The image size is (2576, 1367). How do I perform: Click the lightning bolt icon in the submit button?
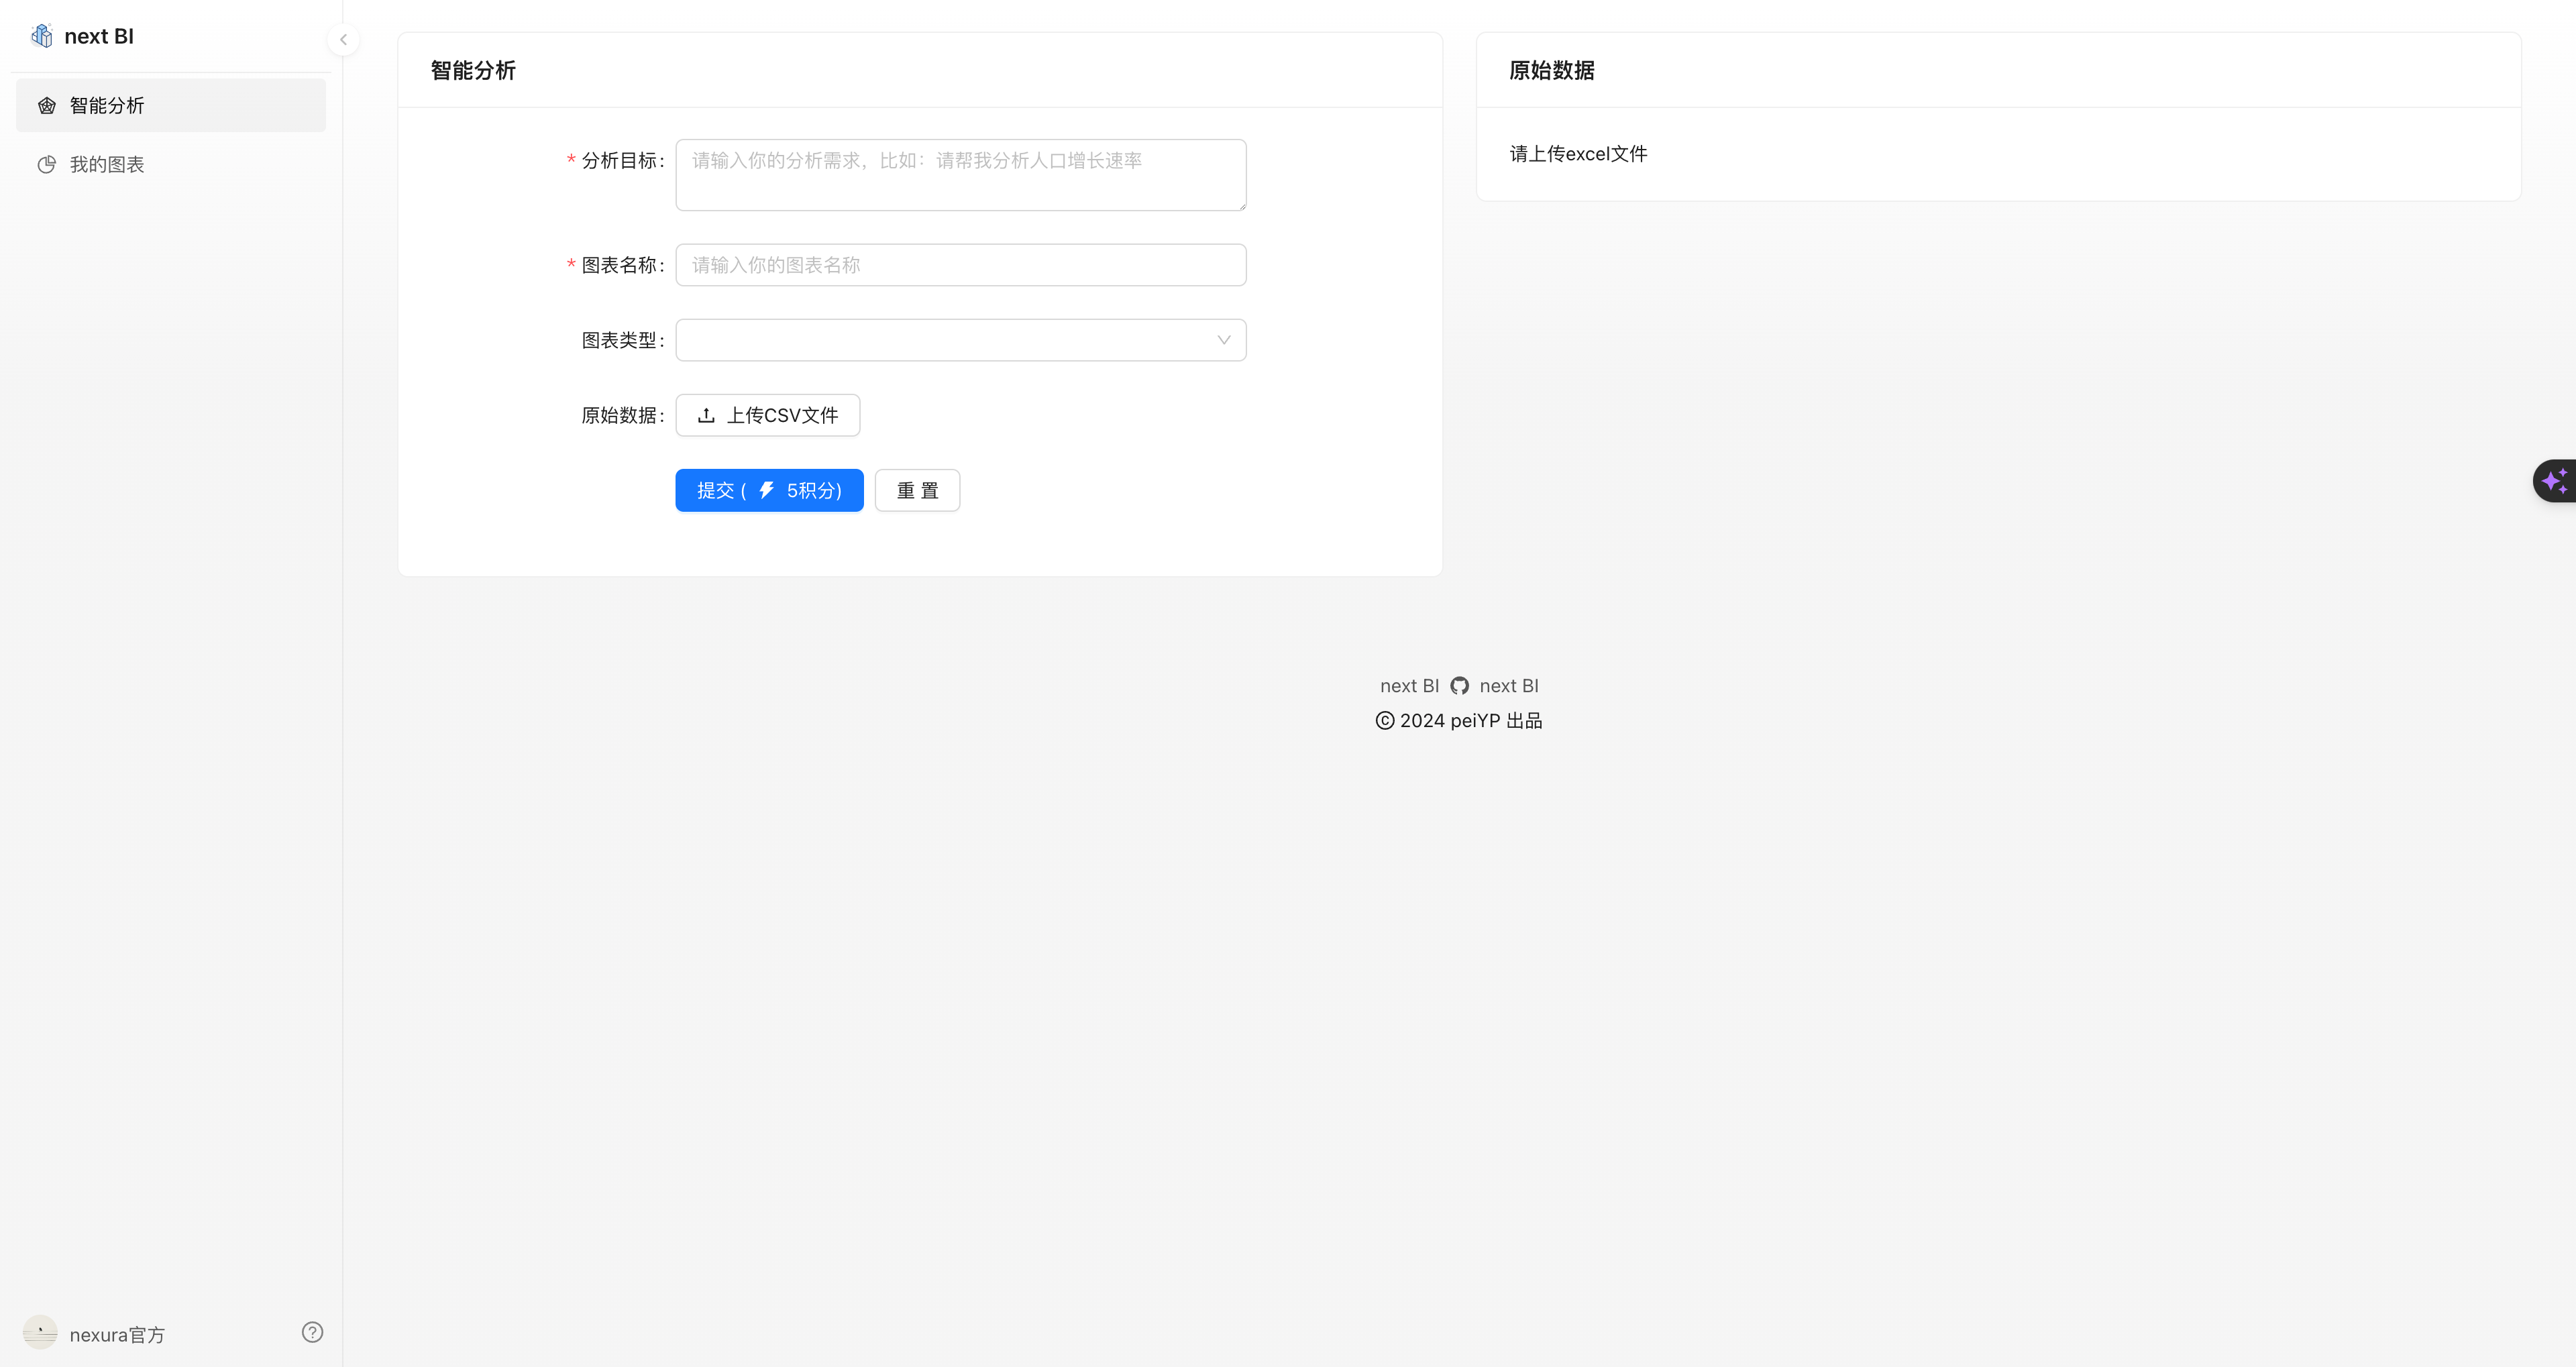766,490
